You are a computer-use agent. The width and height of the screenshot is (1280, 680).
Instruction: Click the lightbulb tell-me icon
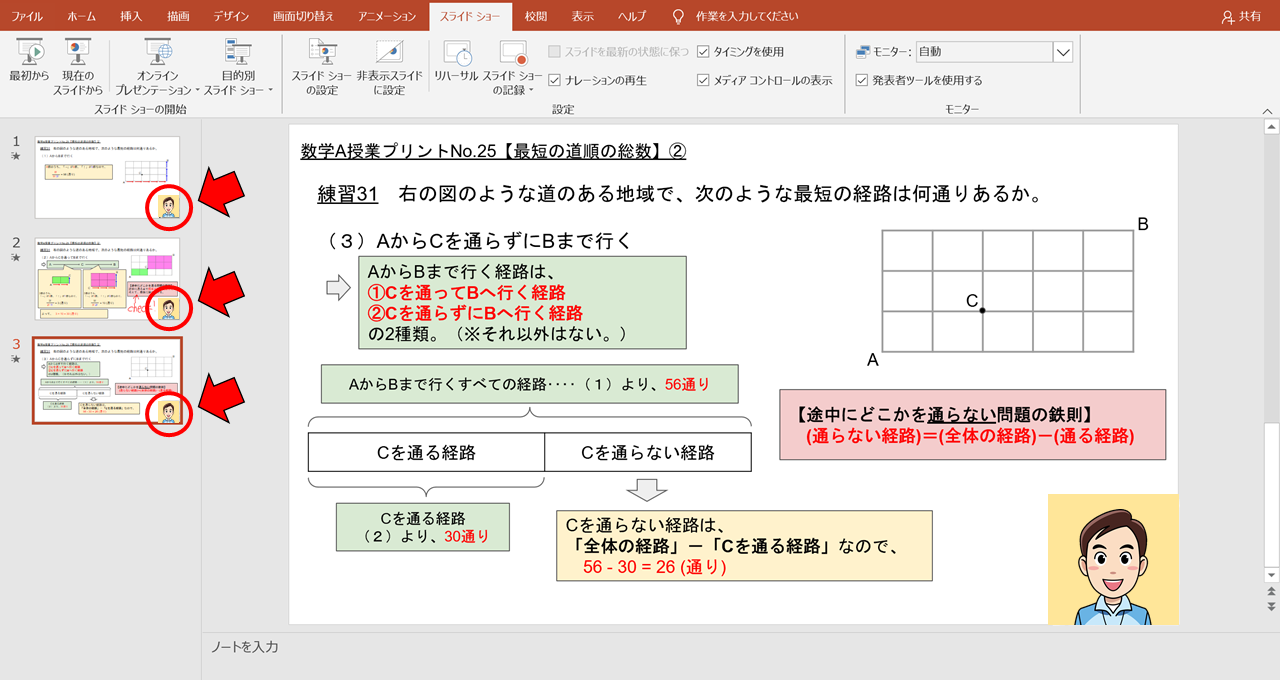(678, 17)
